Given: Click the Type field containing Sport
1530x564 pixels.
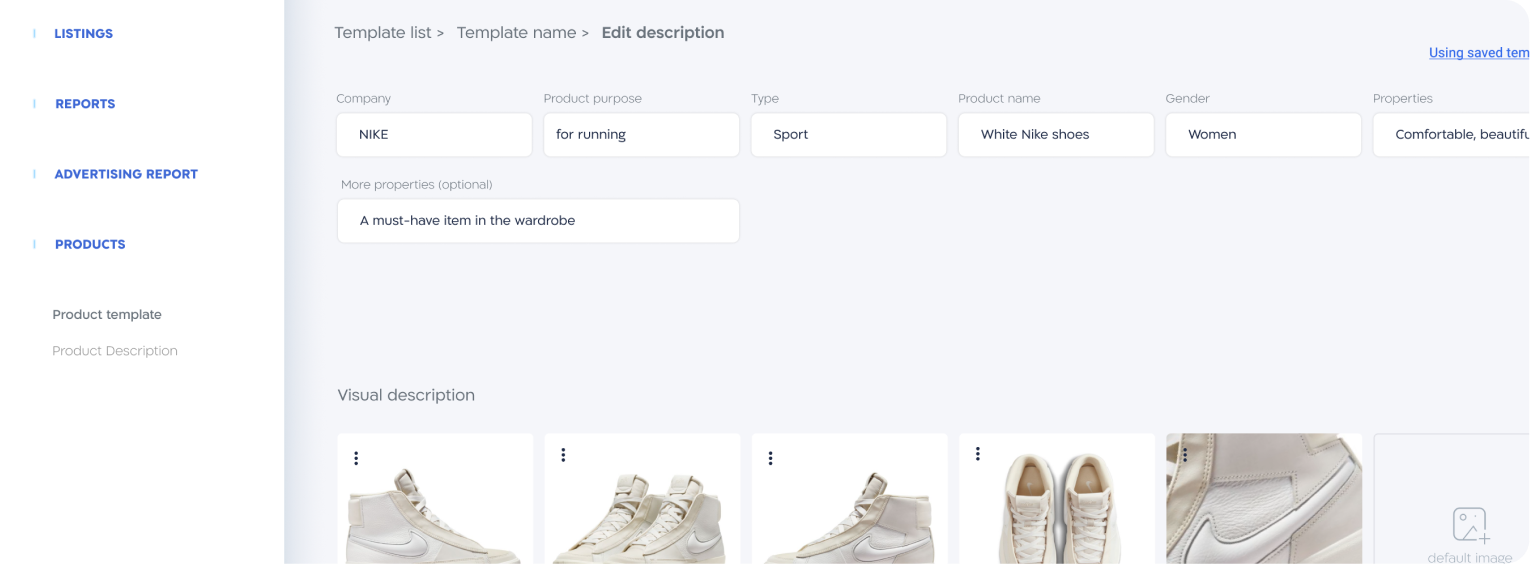Looking at the screenshot, I should pos(849,134).
